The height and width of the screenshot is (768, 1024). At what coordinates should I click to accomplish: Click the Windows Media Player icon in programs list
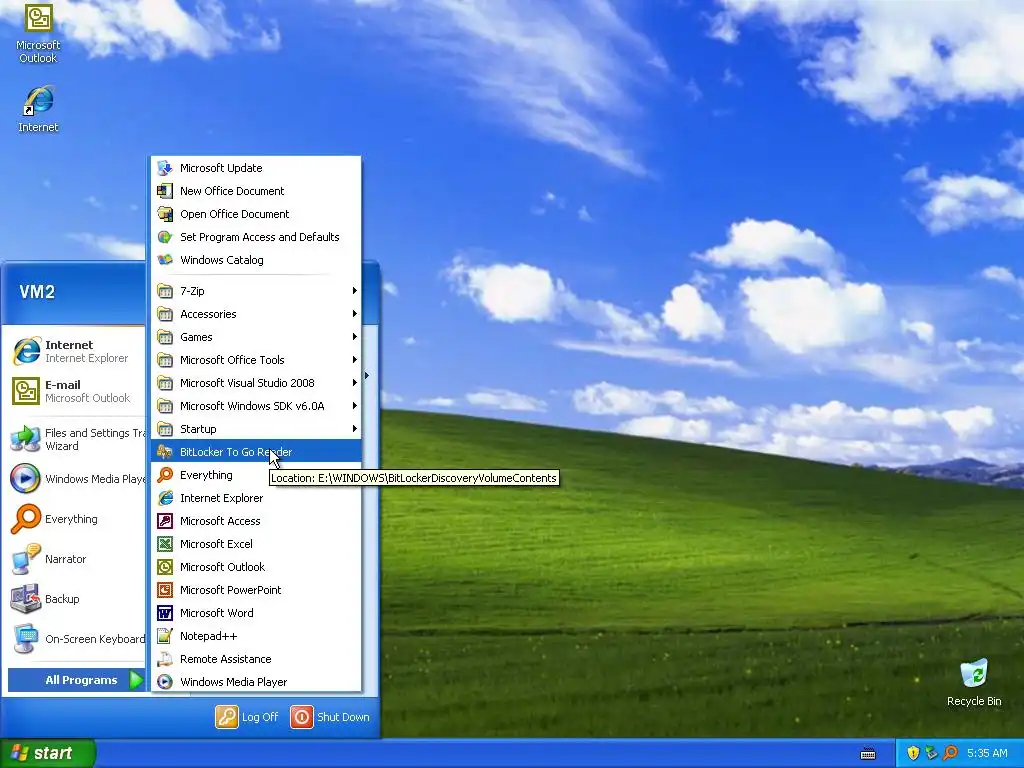(165, 682)
